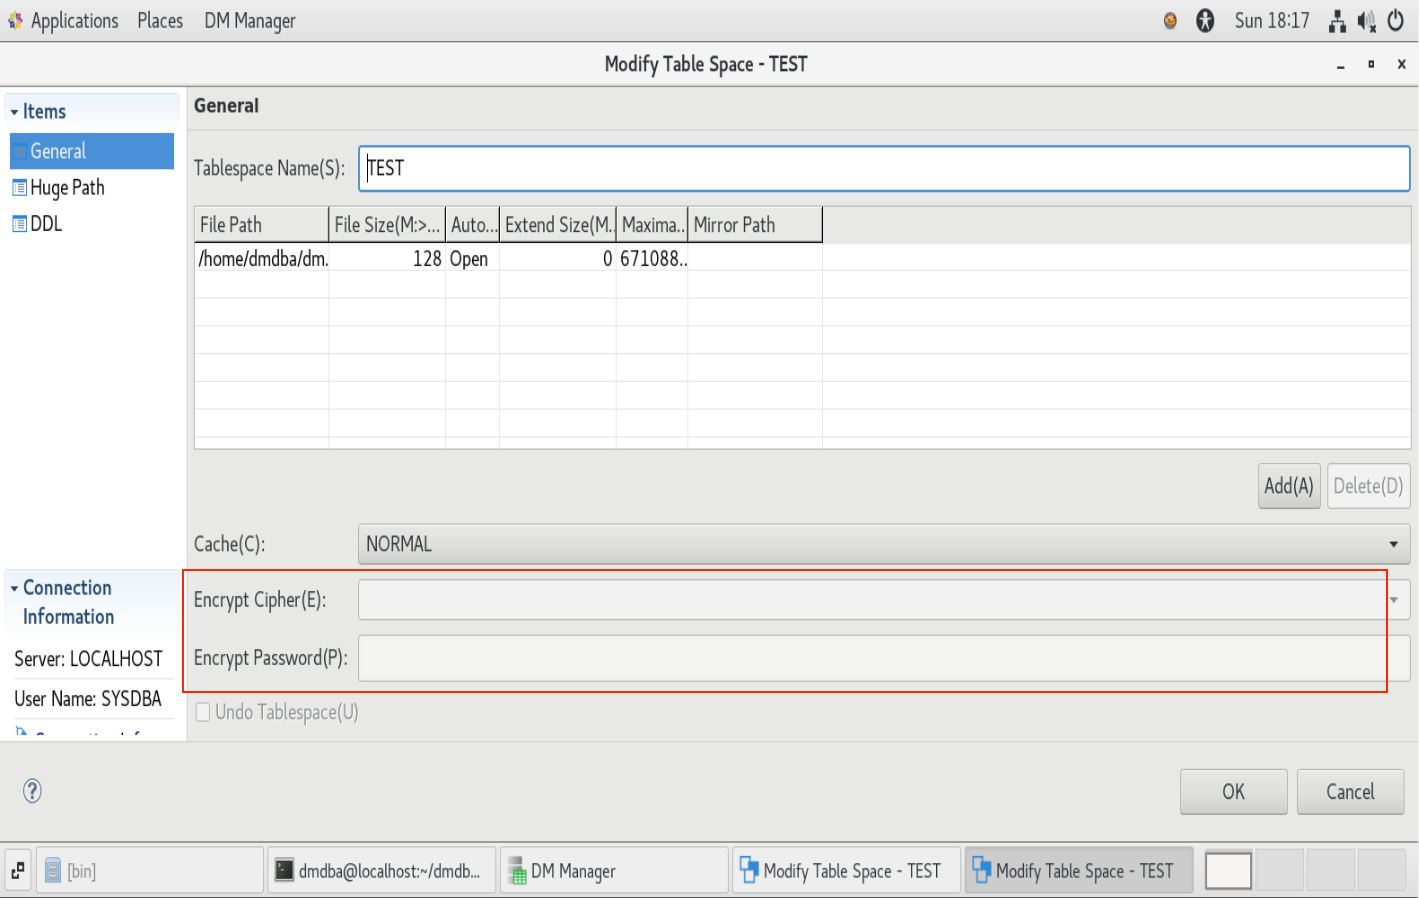Open the Huge Path page
This screenshot has height=898, width=1419.
click(x=67, y=187)
